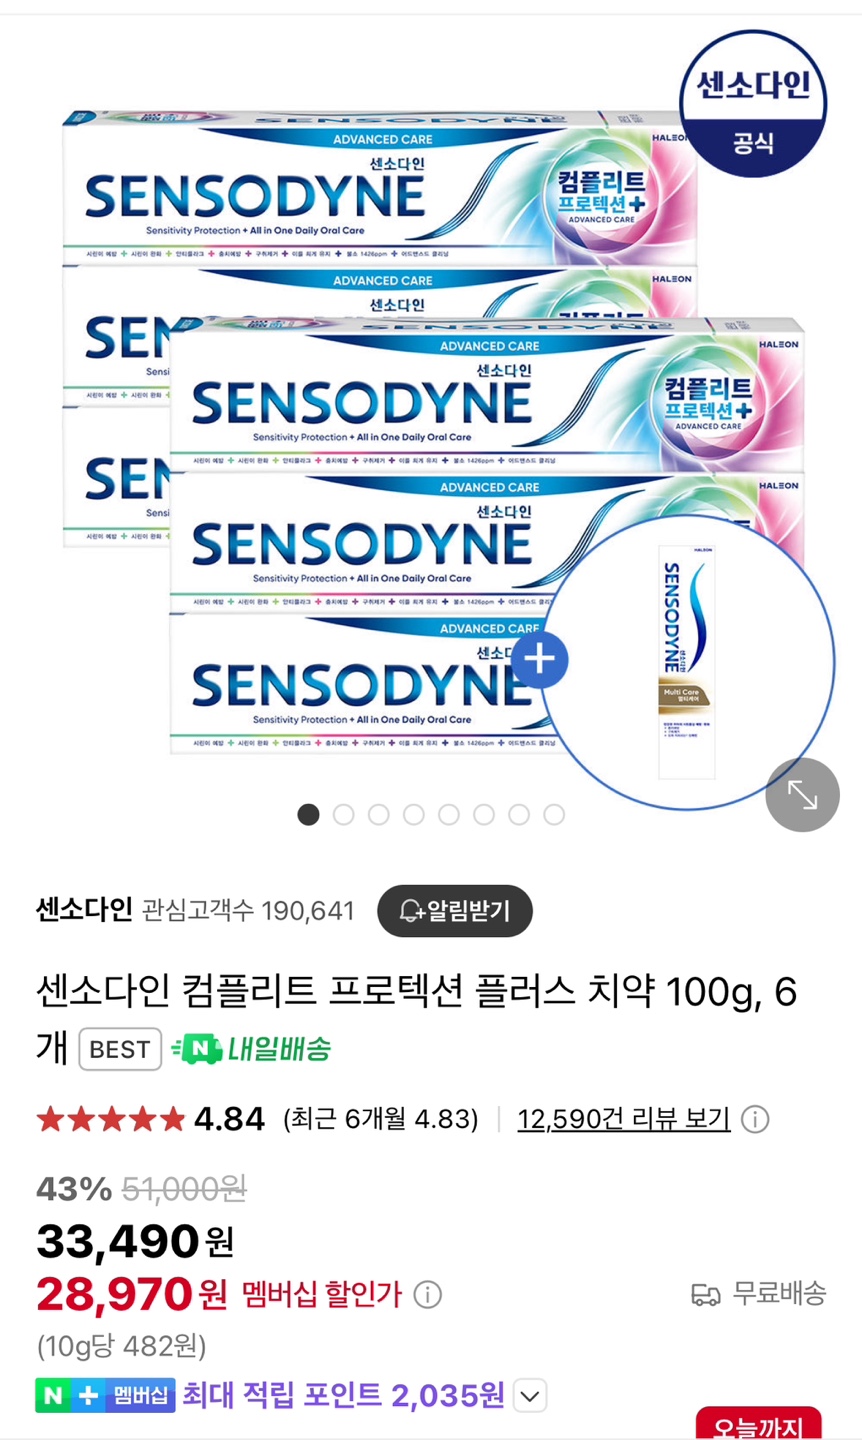Tap the 무료배송 truck icon
This screenshot has width=862, height=1440.
pos(706,1295)
